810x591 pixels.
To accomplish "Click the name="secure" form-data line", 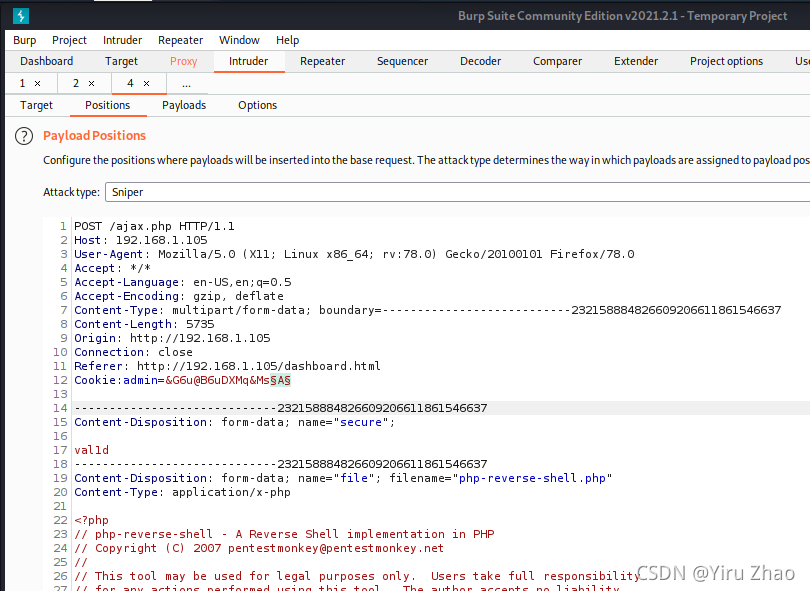I will click(235, 422).
